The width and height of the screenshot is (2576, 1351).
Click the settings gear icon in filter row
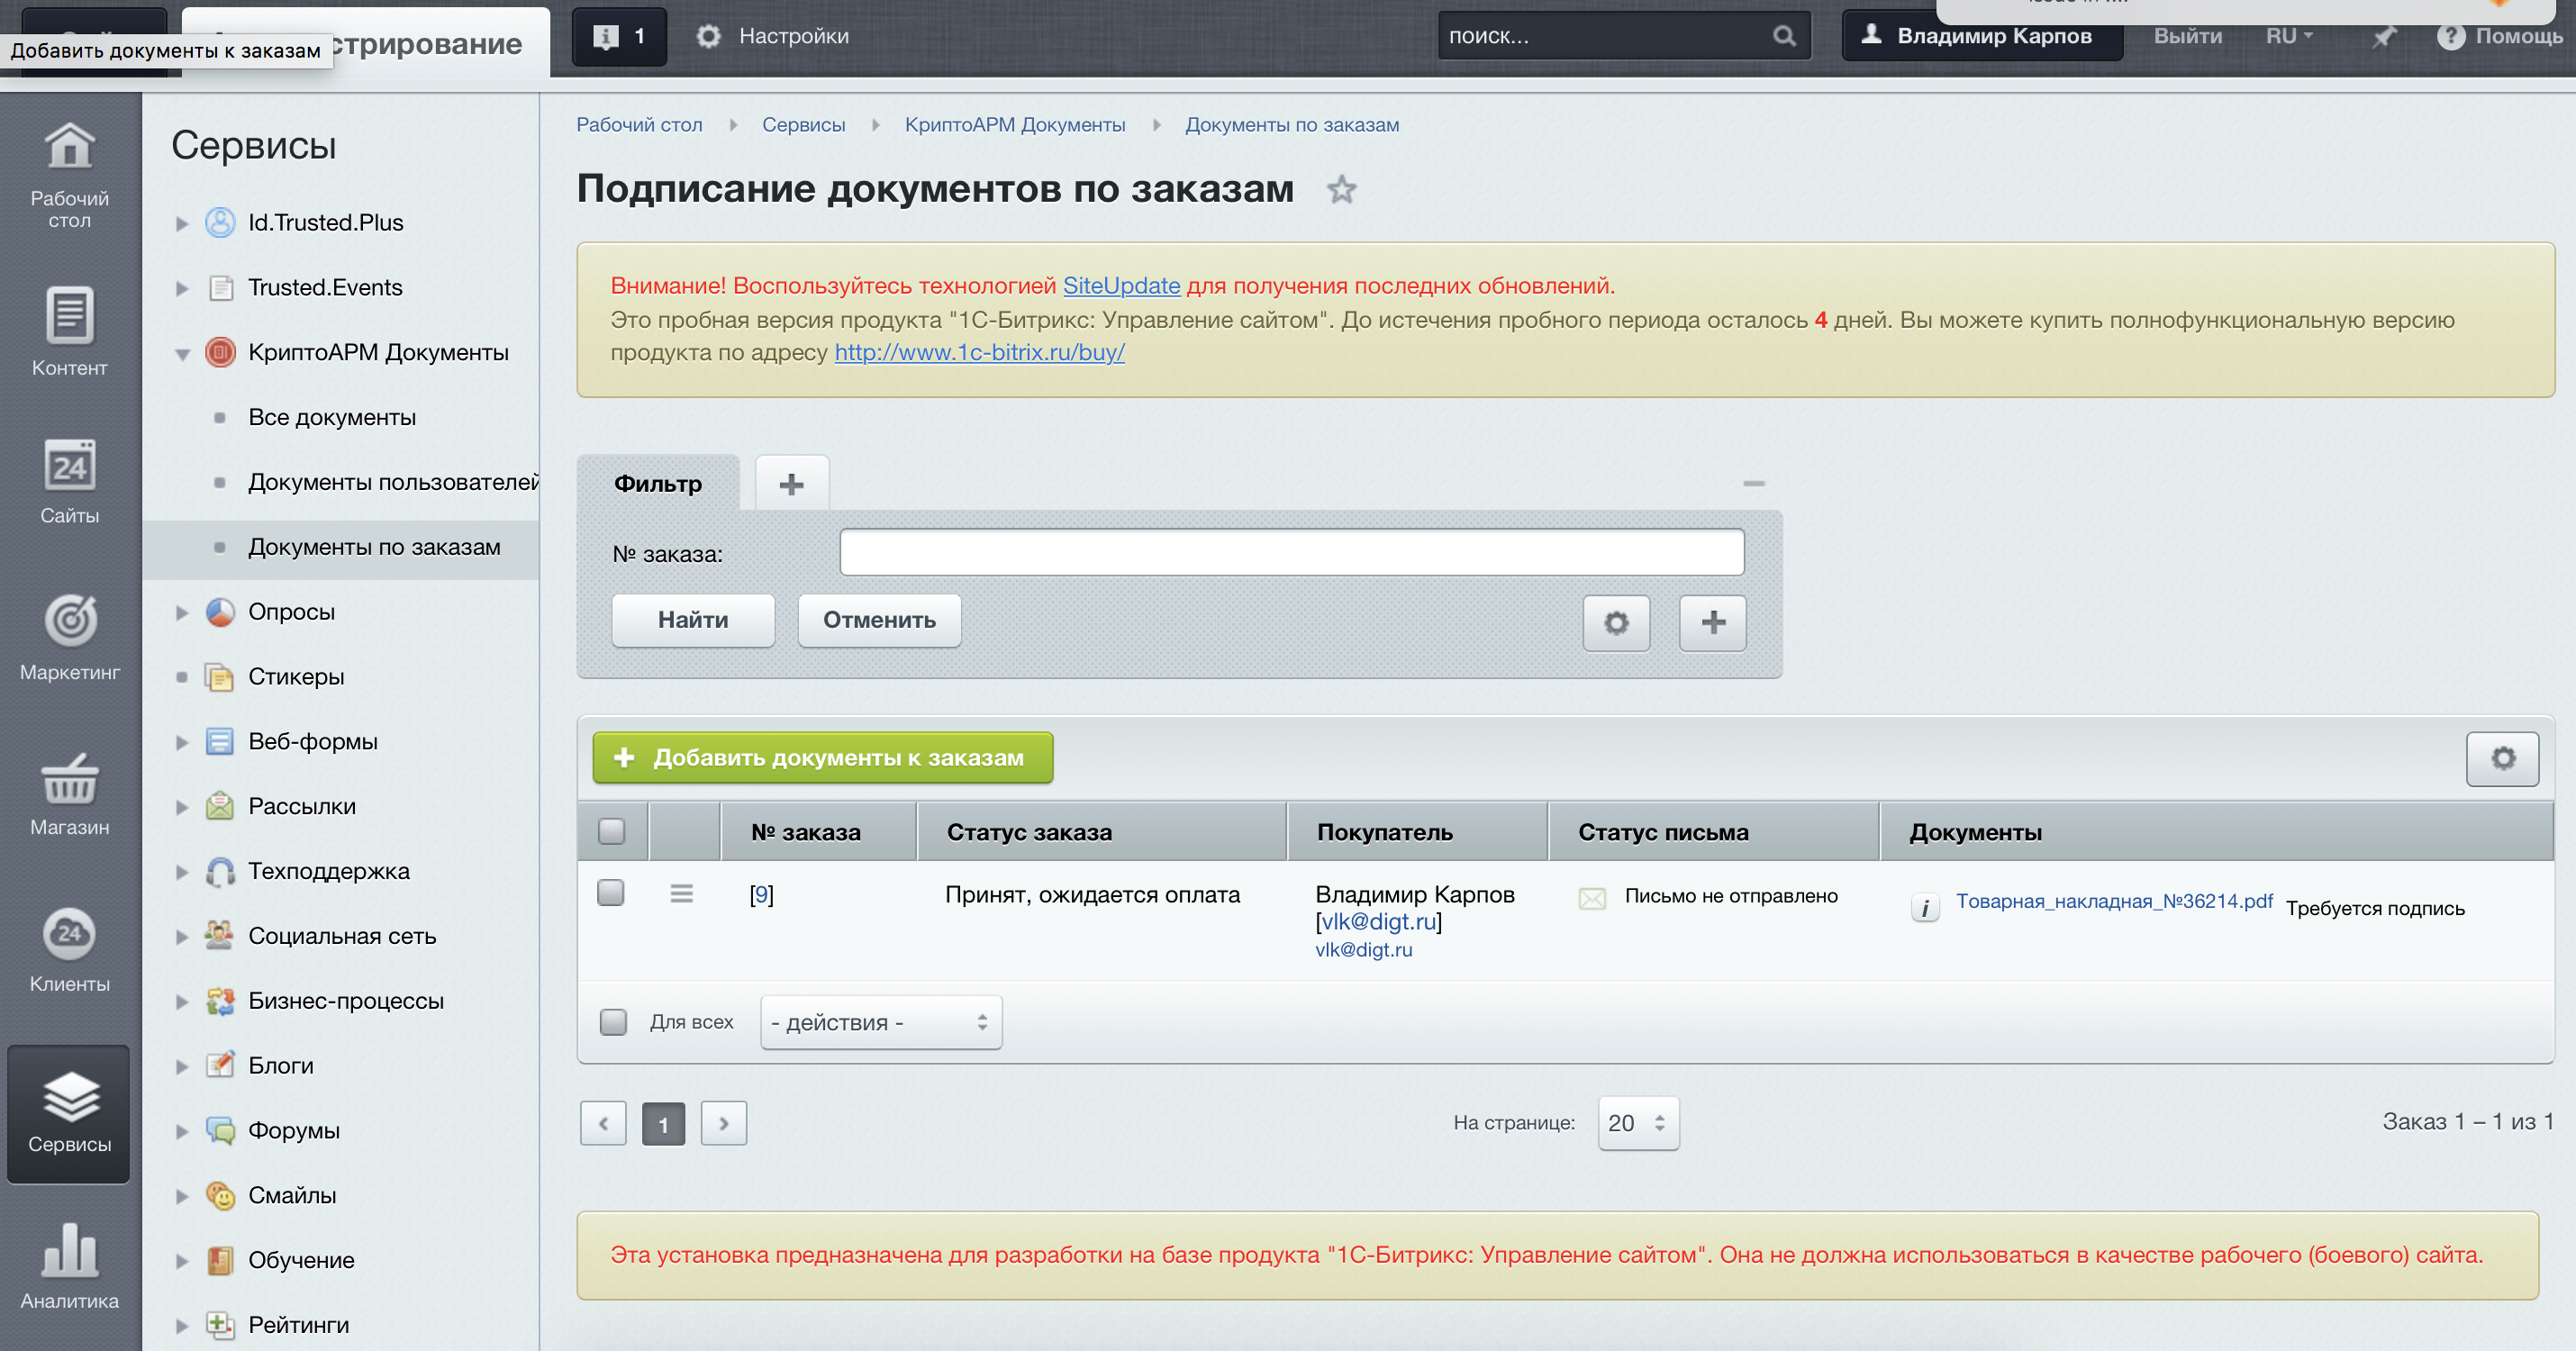point(1617,619)
